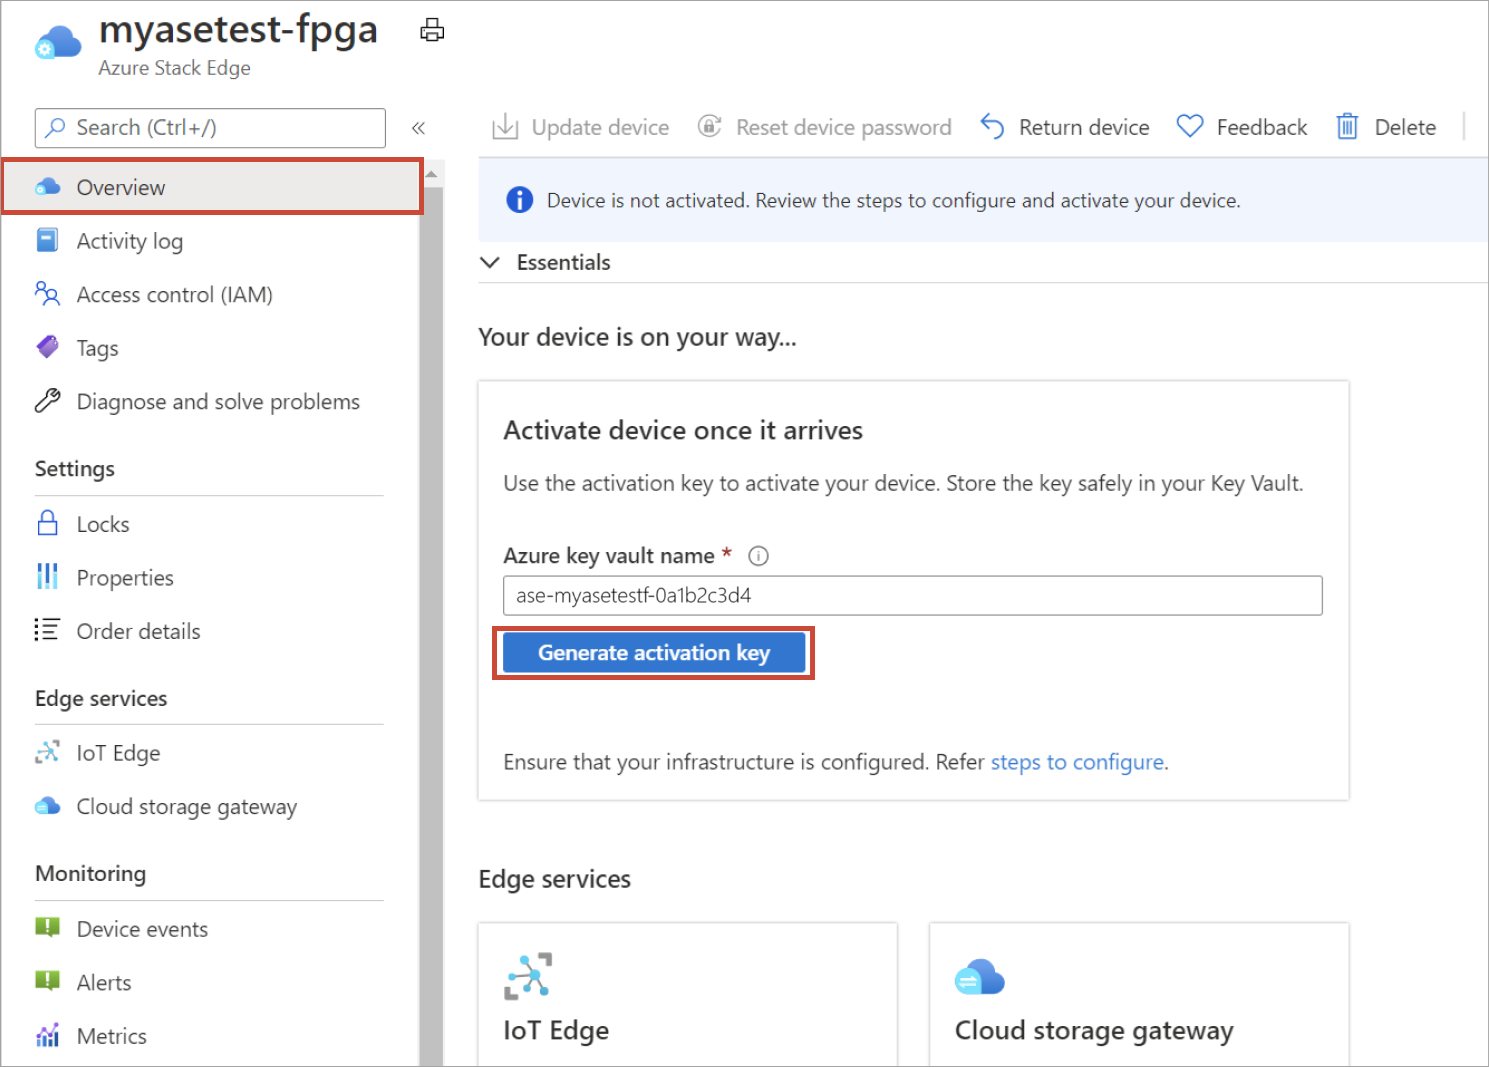
Task: Select the Activity log sidebar icon
Action: pyautogui.click(x=47, y=240)
